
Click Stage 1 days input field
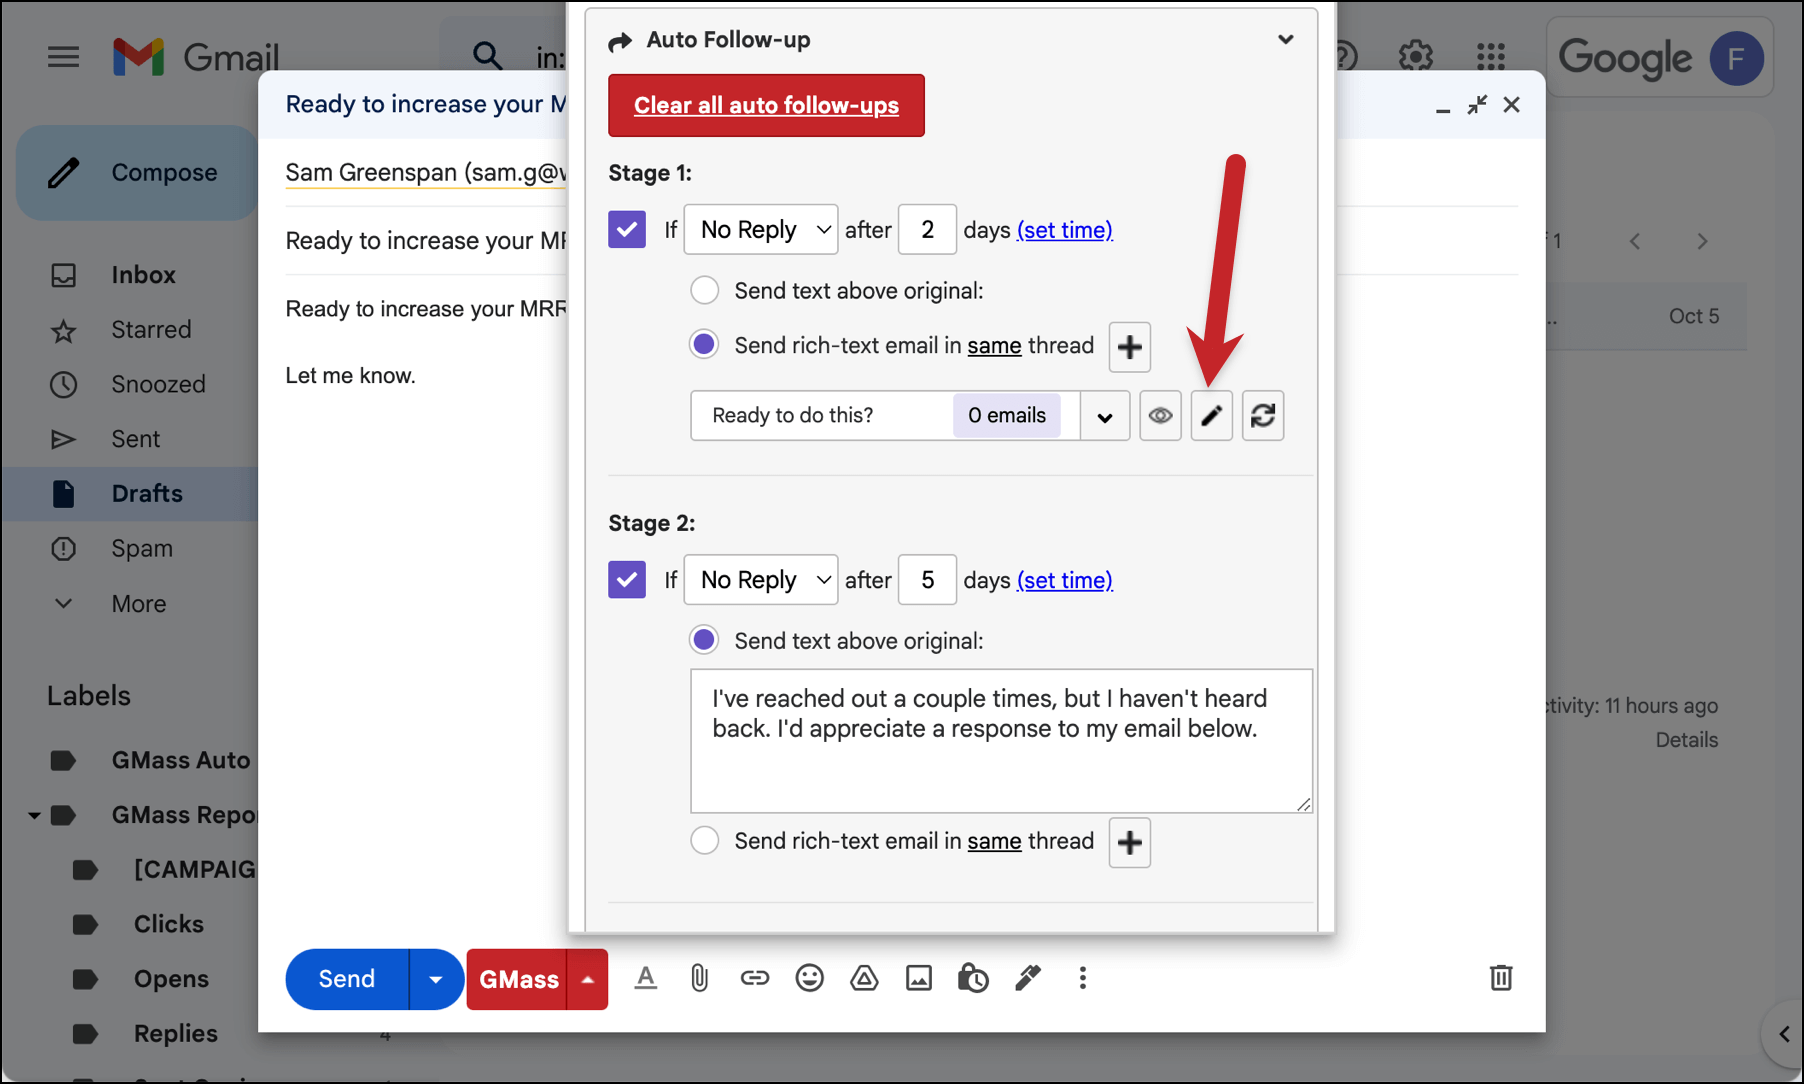coord(927,230)
